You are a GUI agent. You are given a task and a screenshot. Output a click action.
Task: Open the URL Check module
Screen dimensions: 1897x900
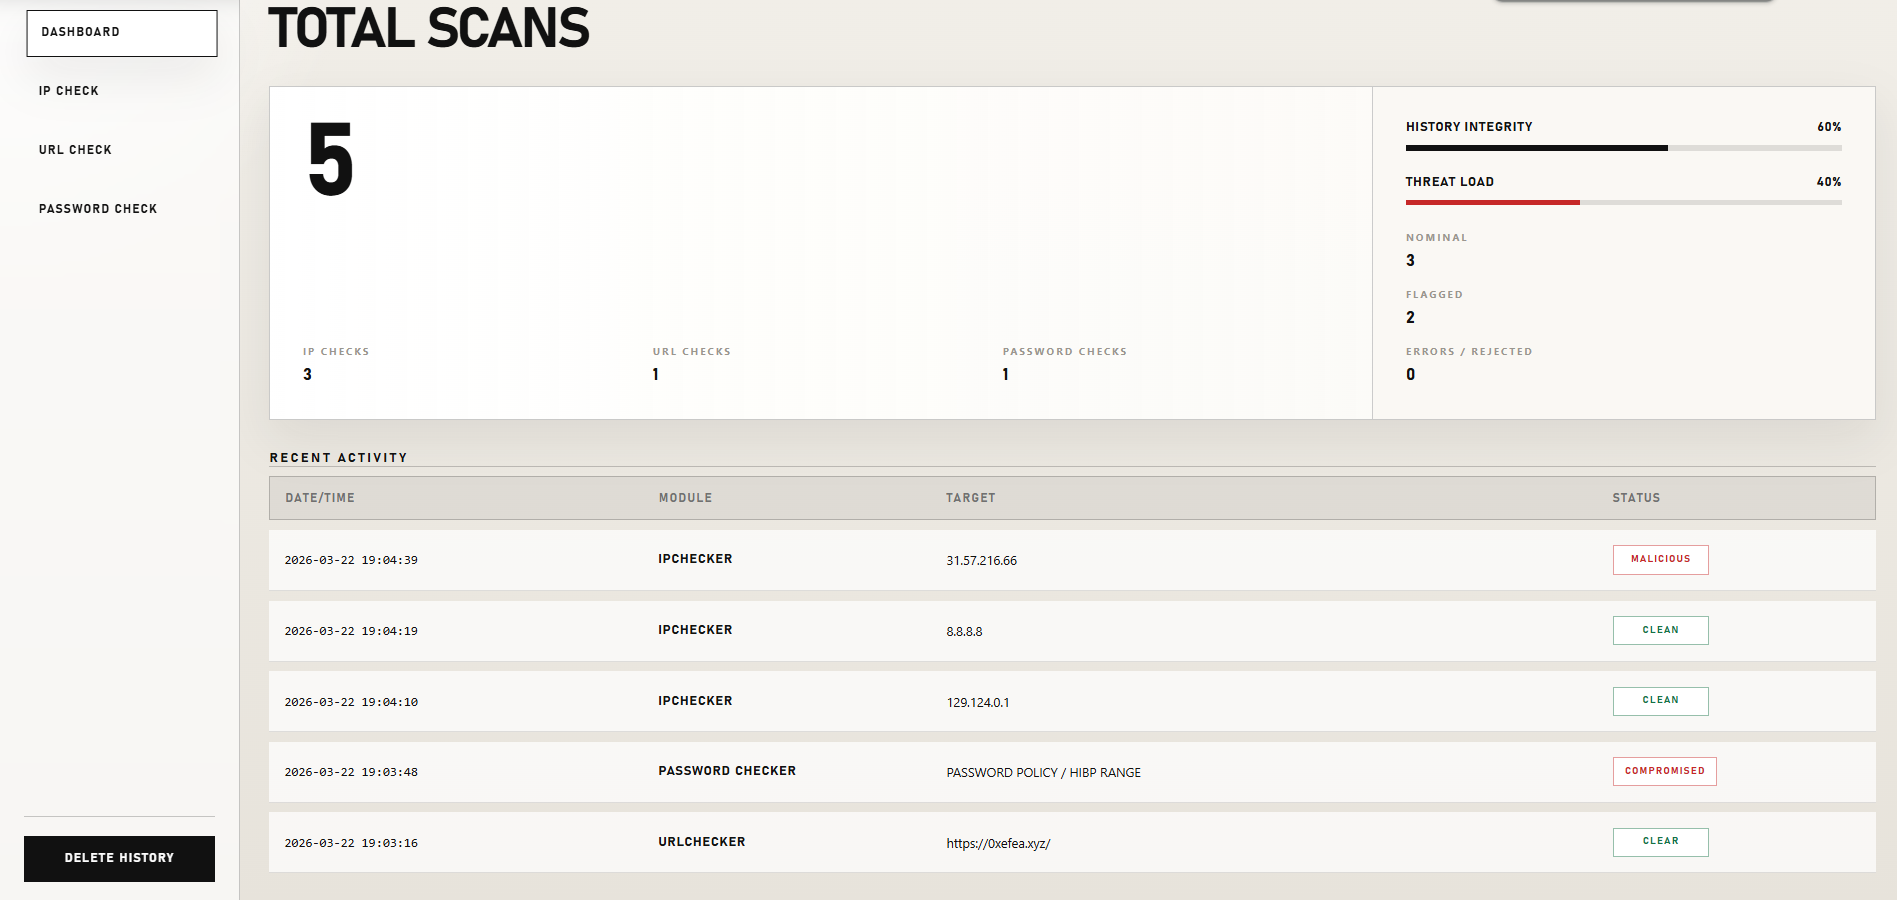pos(75,150)
